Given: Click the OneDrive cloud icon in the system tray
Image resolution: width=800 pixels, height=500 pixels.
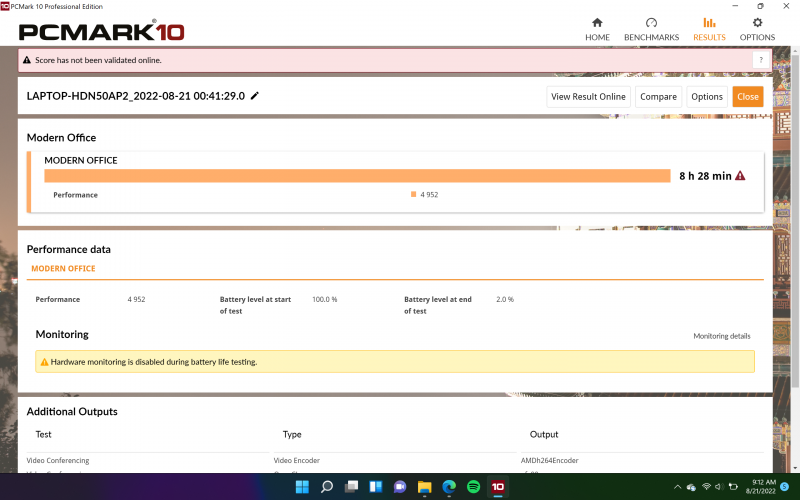Looking at the screenshot, I should 691,487.
